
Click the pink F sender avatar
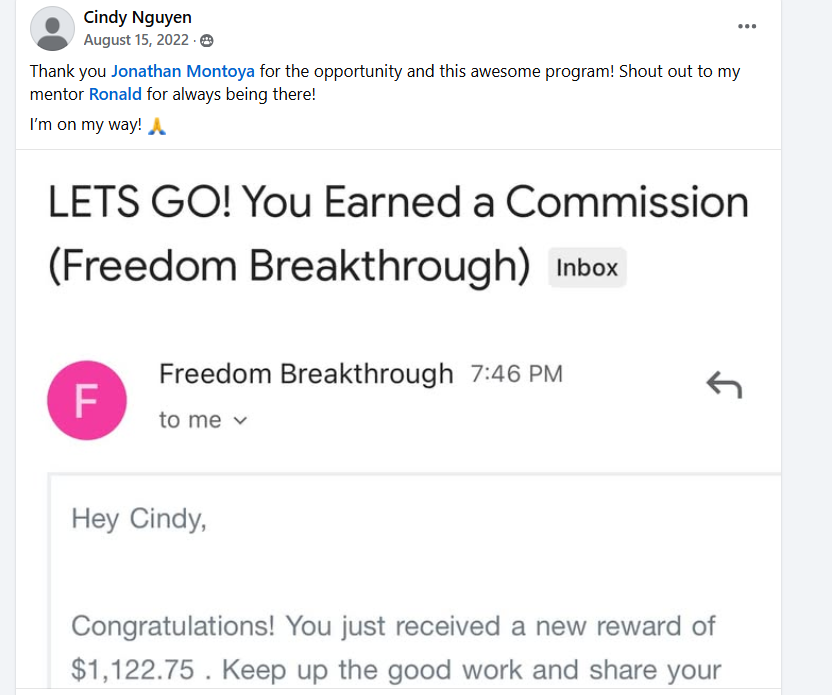coord(87,401)
